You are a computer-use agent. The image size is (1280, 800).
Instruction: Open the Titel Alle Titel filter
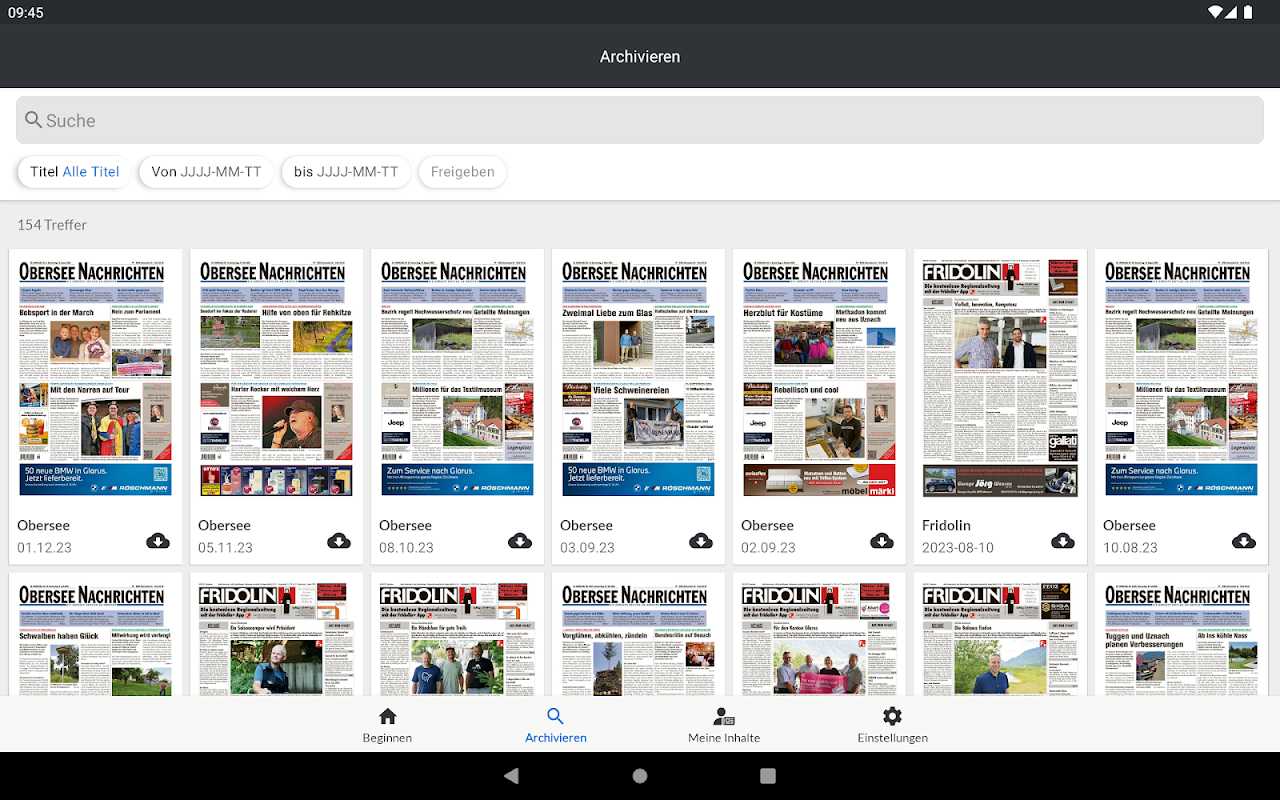[75, 172]
